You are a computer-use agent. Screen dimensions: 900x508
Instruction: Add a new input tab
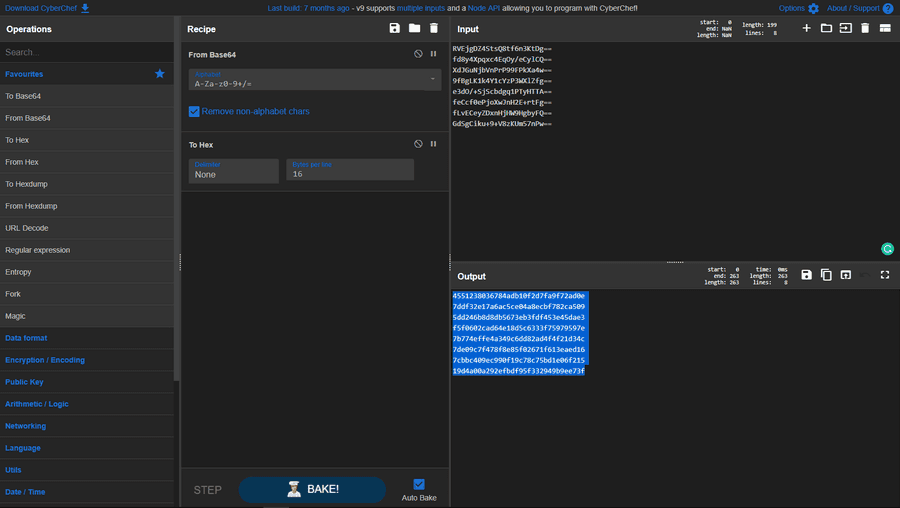tap(807, 29)
